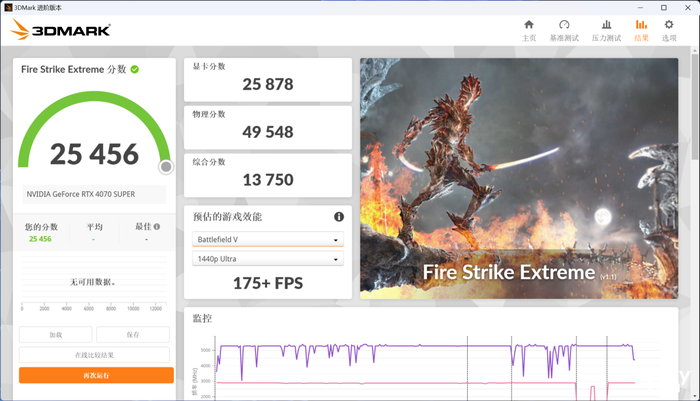
Task: Click the gray knob on score gauge
Action: 166,167
